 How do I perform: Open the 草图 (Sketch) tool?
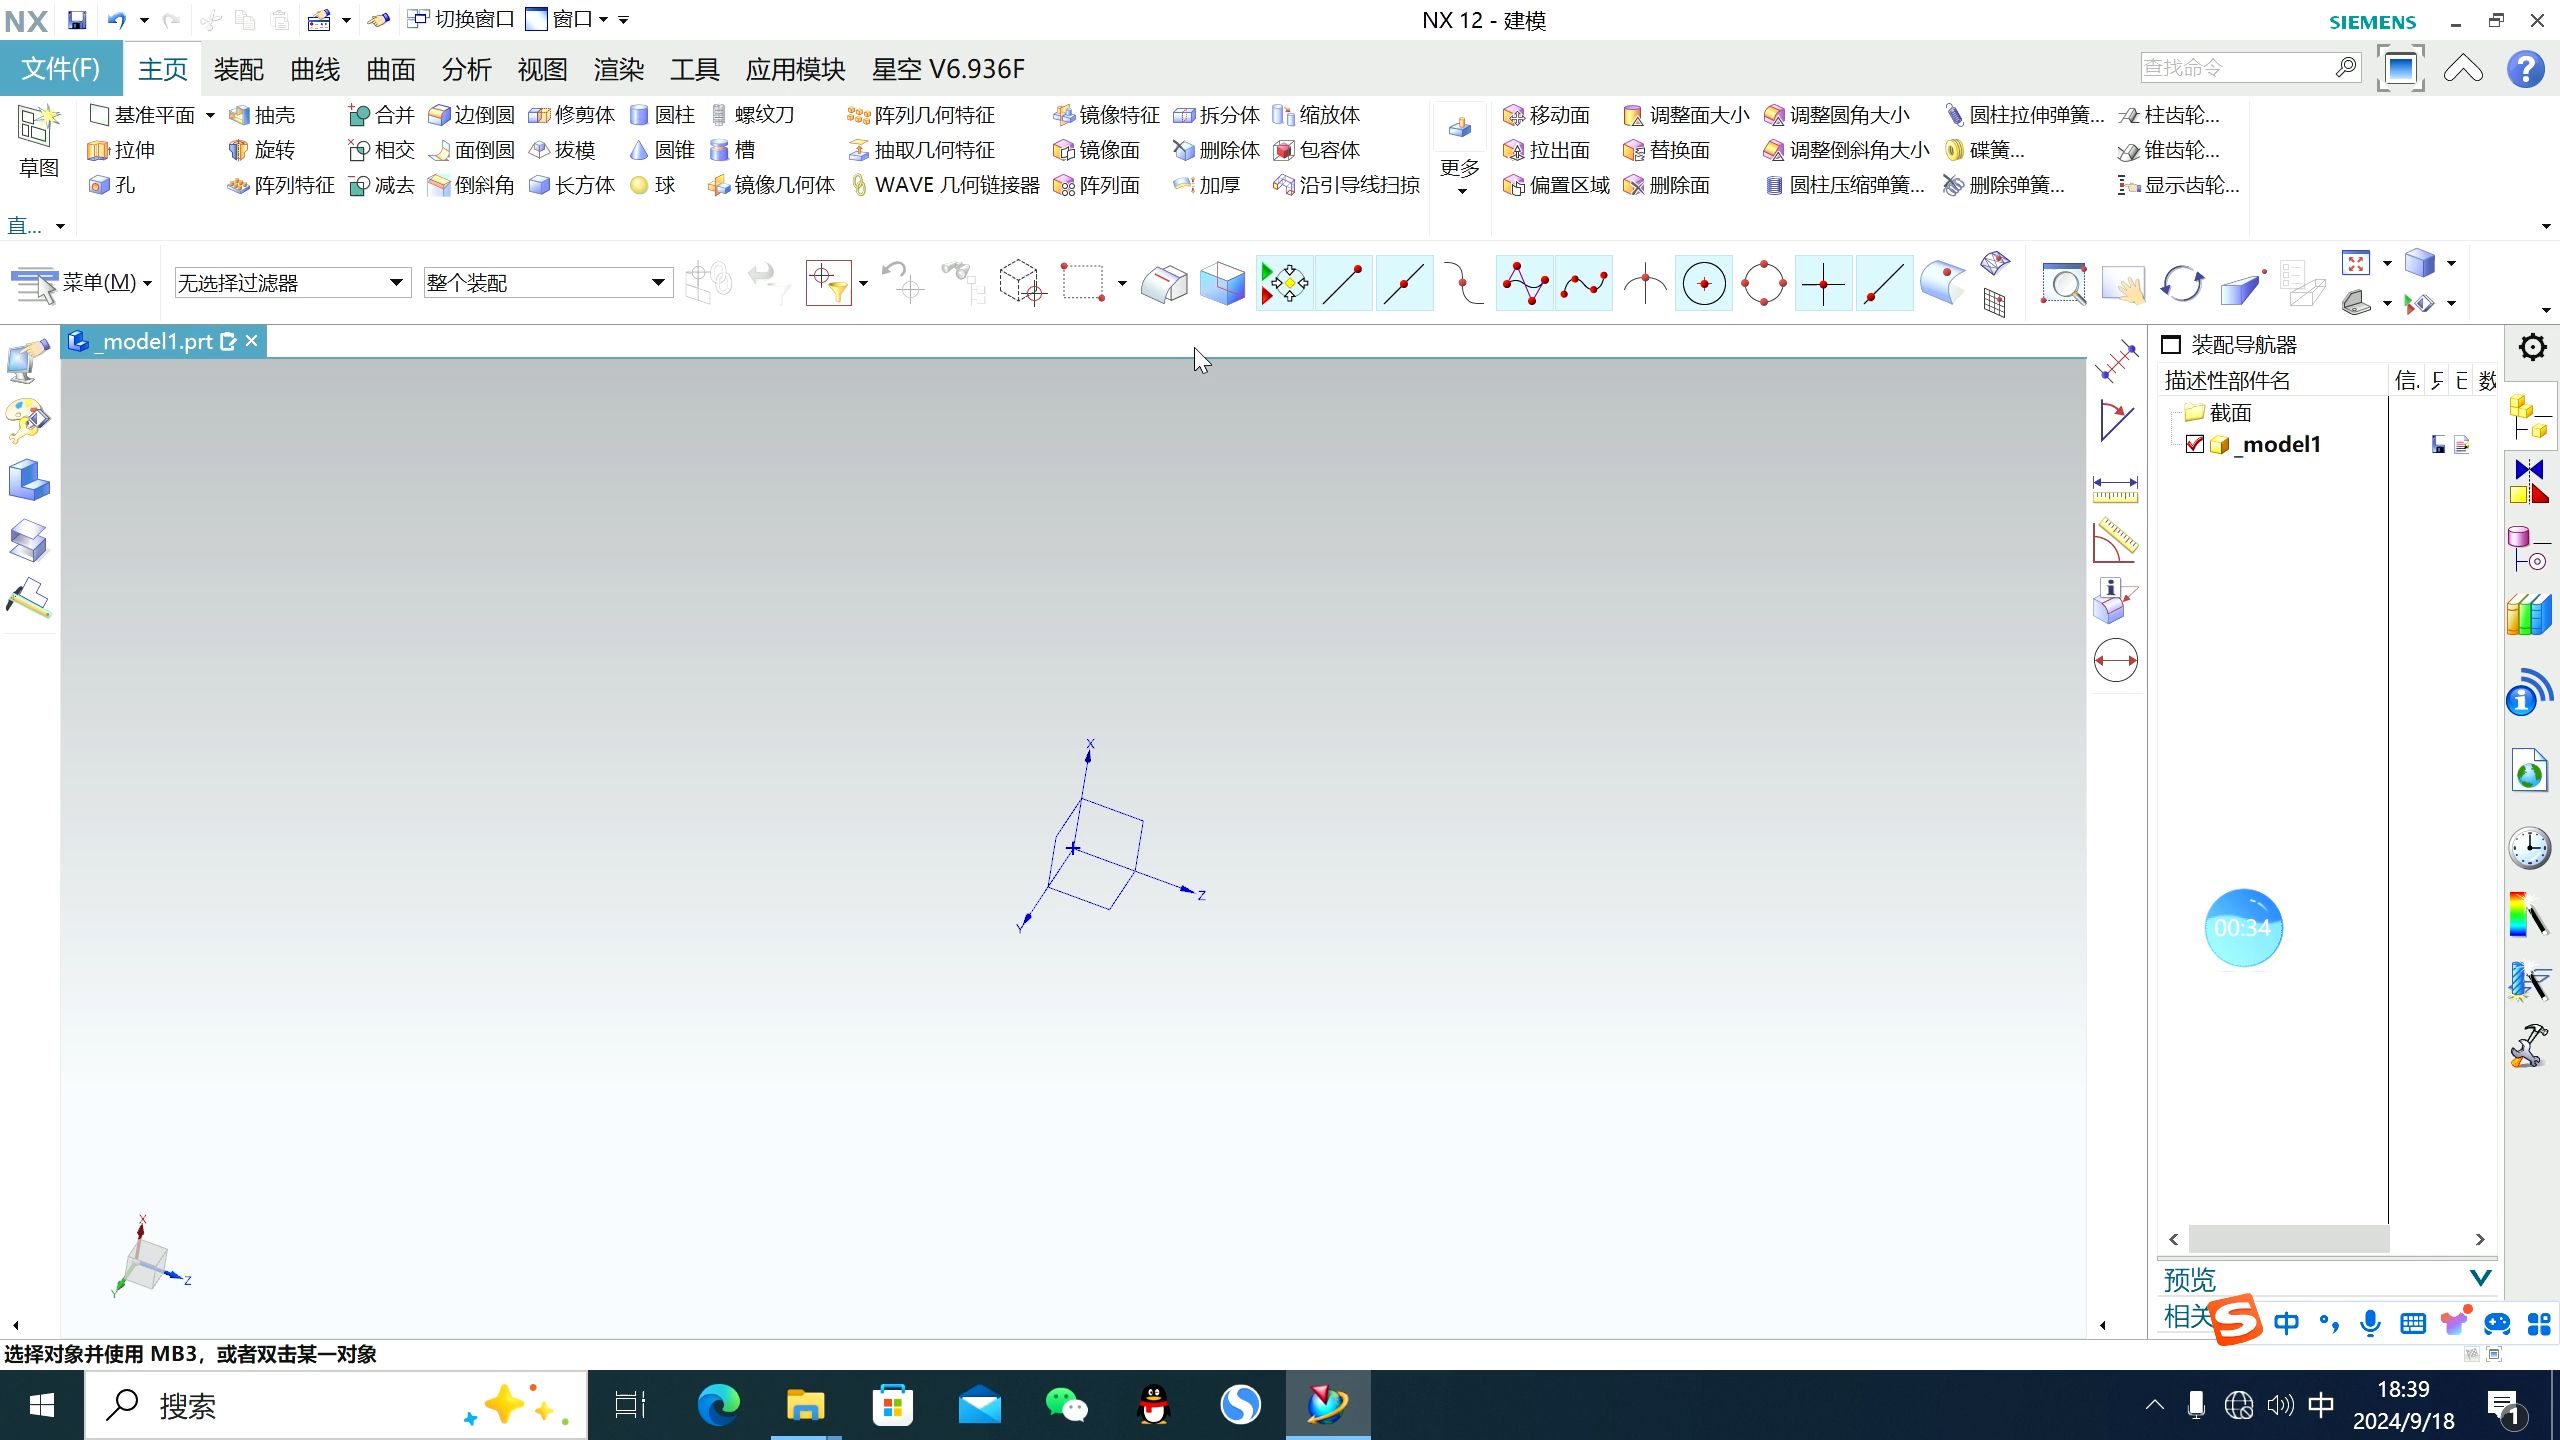[38, 140]
